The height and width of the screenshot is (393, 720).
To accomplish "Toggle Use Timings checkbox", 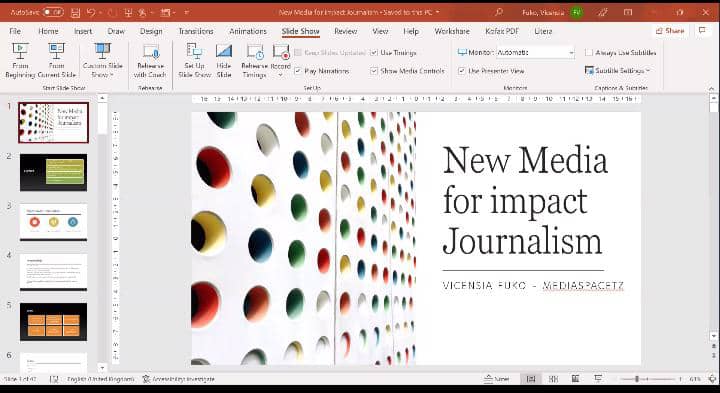I will 374,53.
